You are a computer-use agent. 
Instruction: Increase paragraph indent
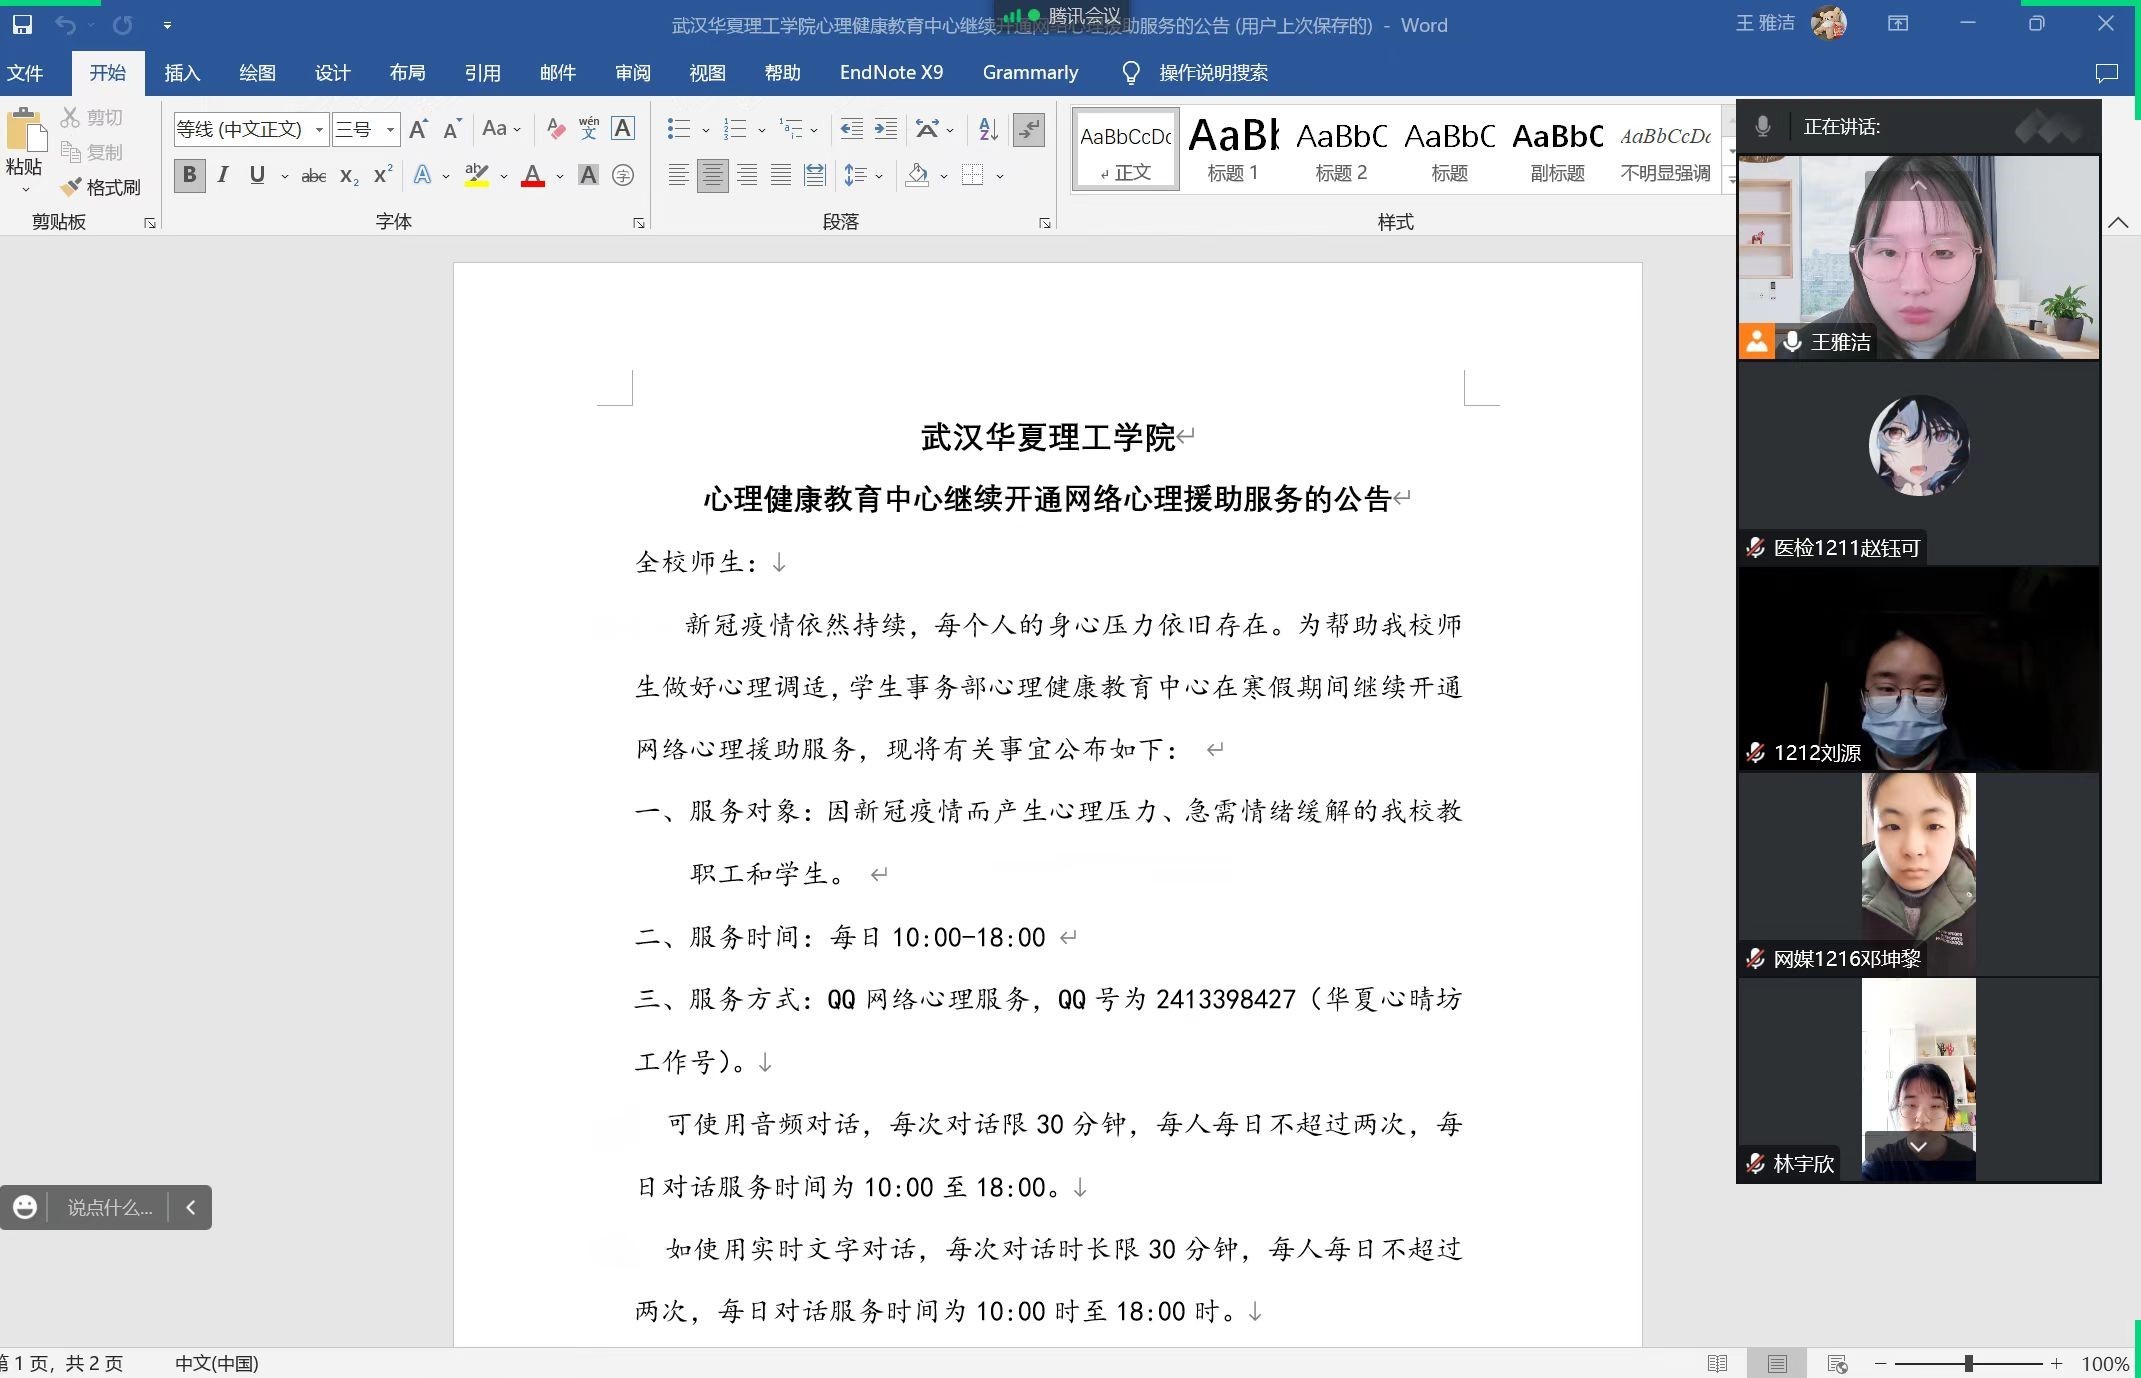coord(886,128)
